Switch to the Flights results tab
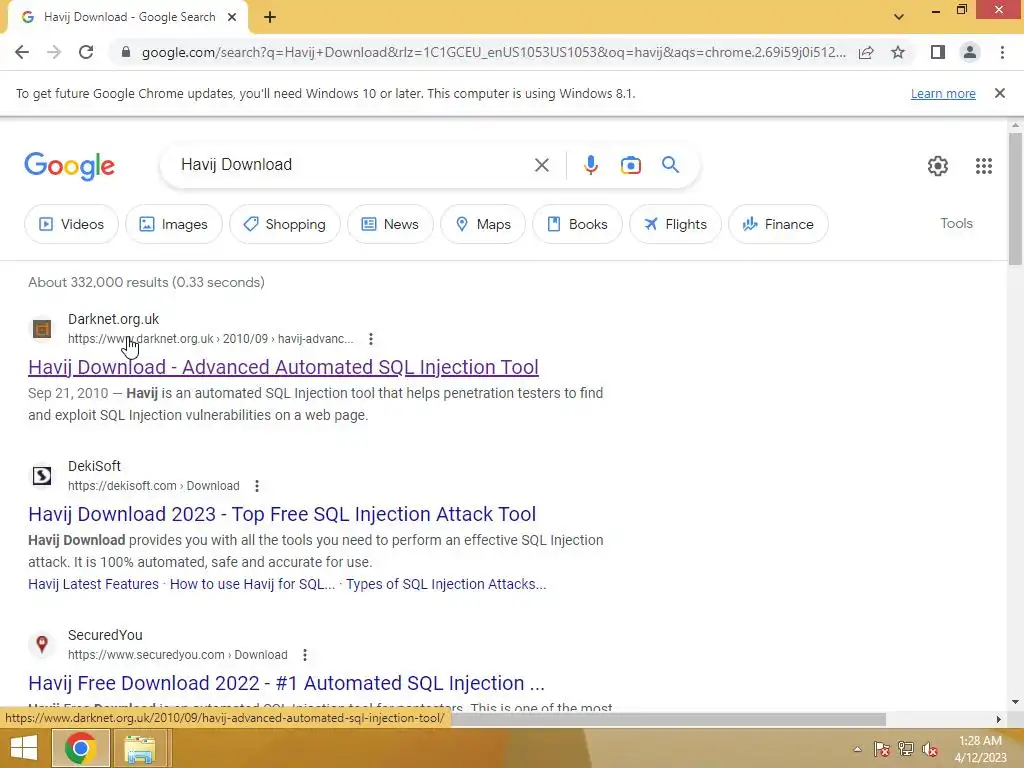Screen dimensions: 1024x768 point(675,224)
